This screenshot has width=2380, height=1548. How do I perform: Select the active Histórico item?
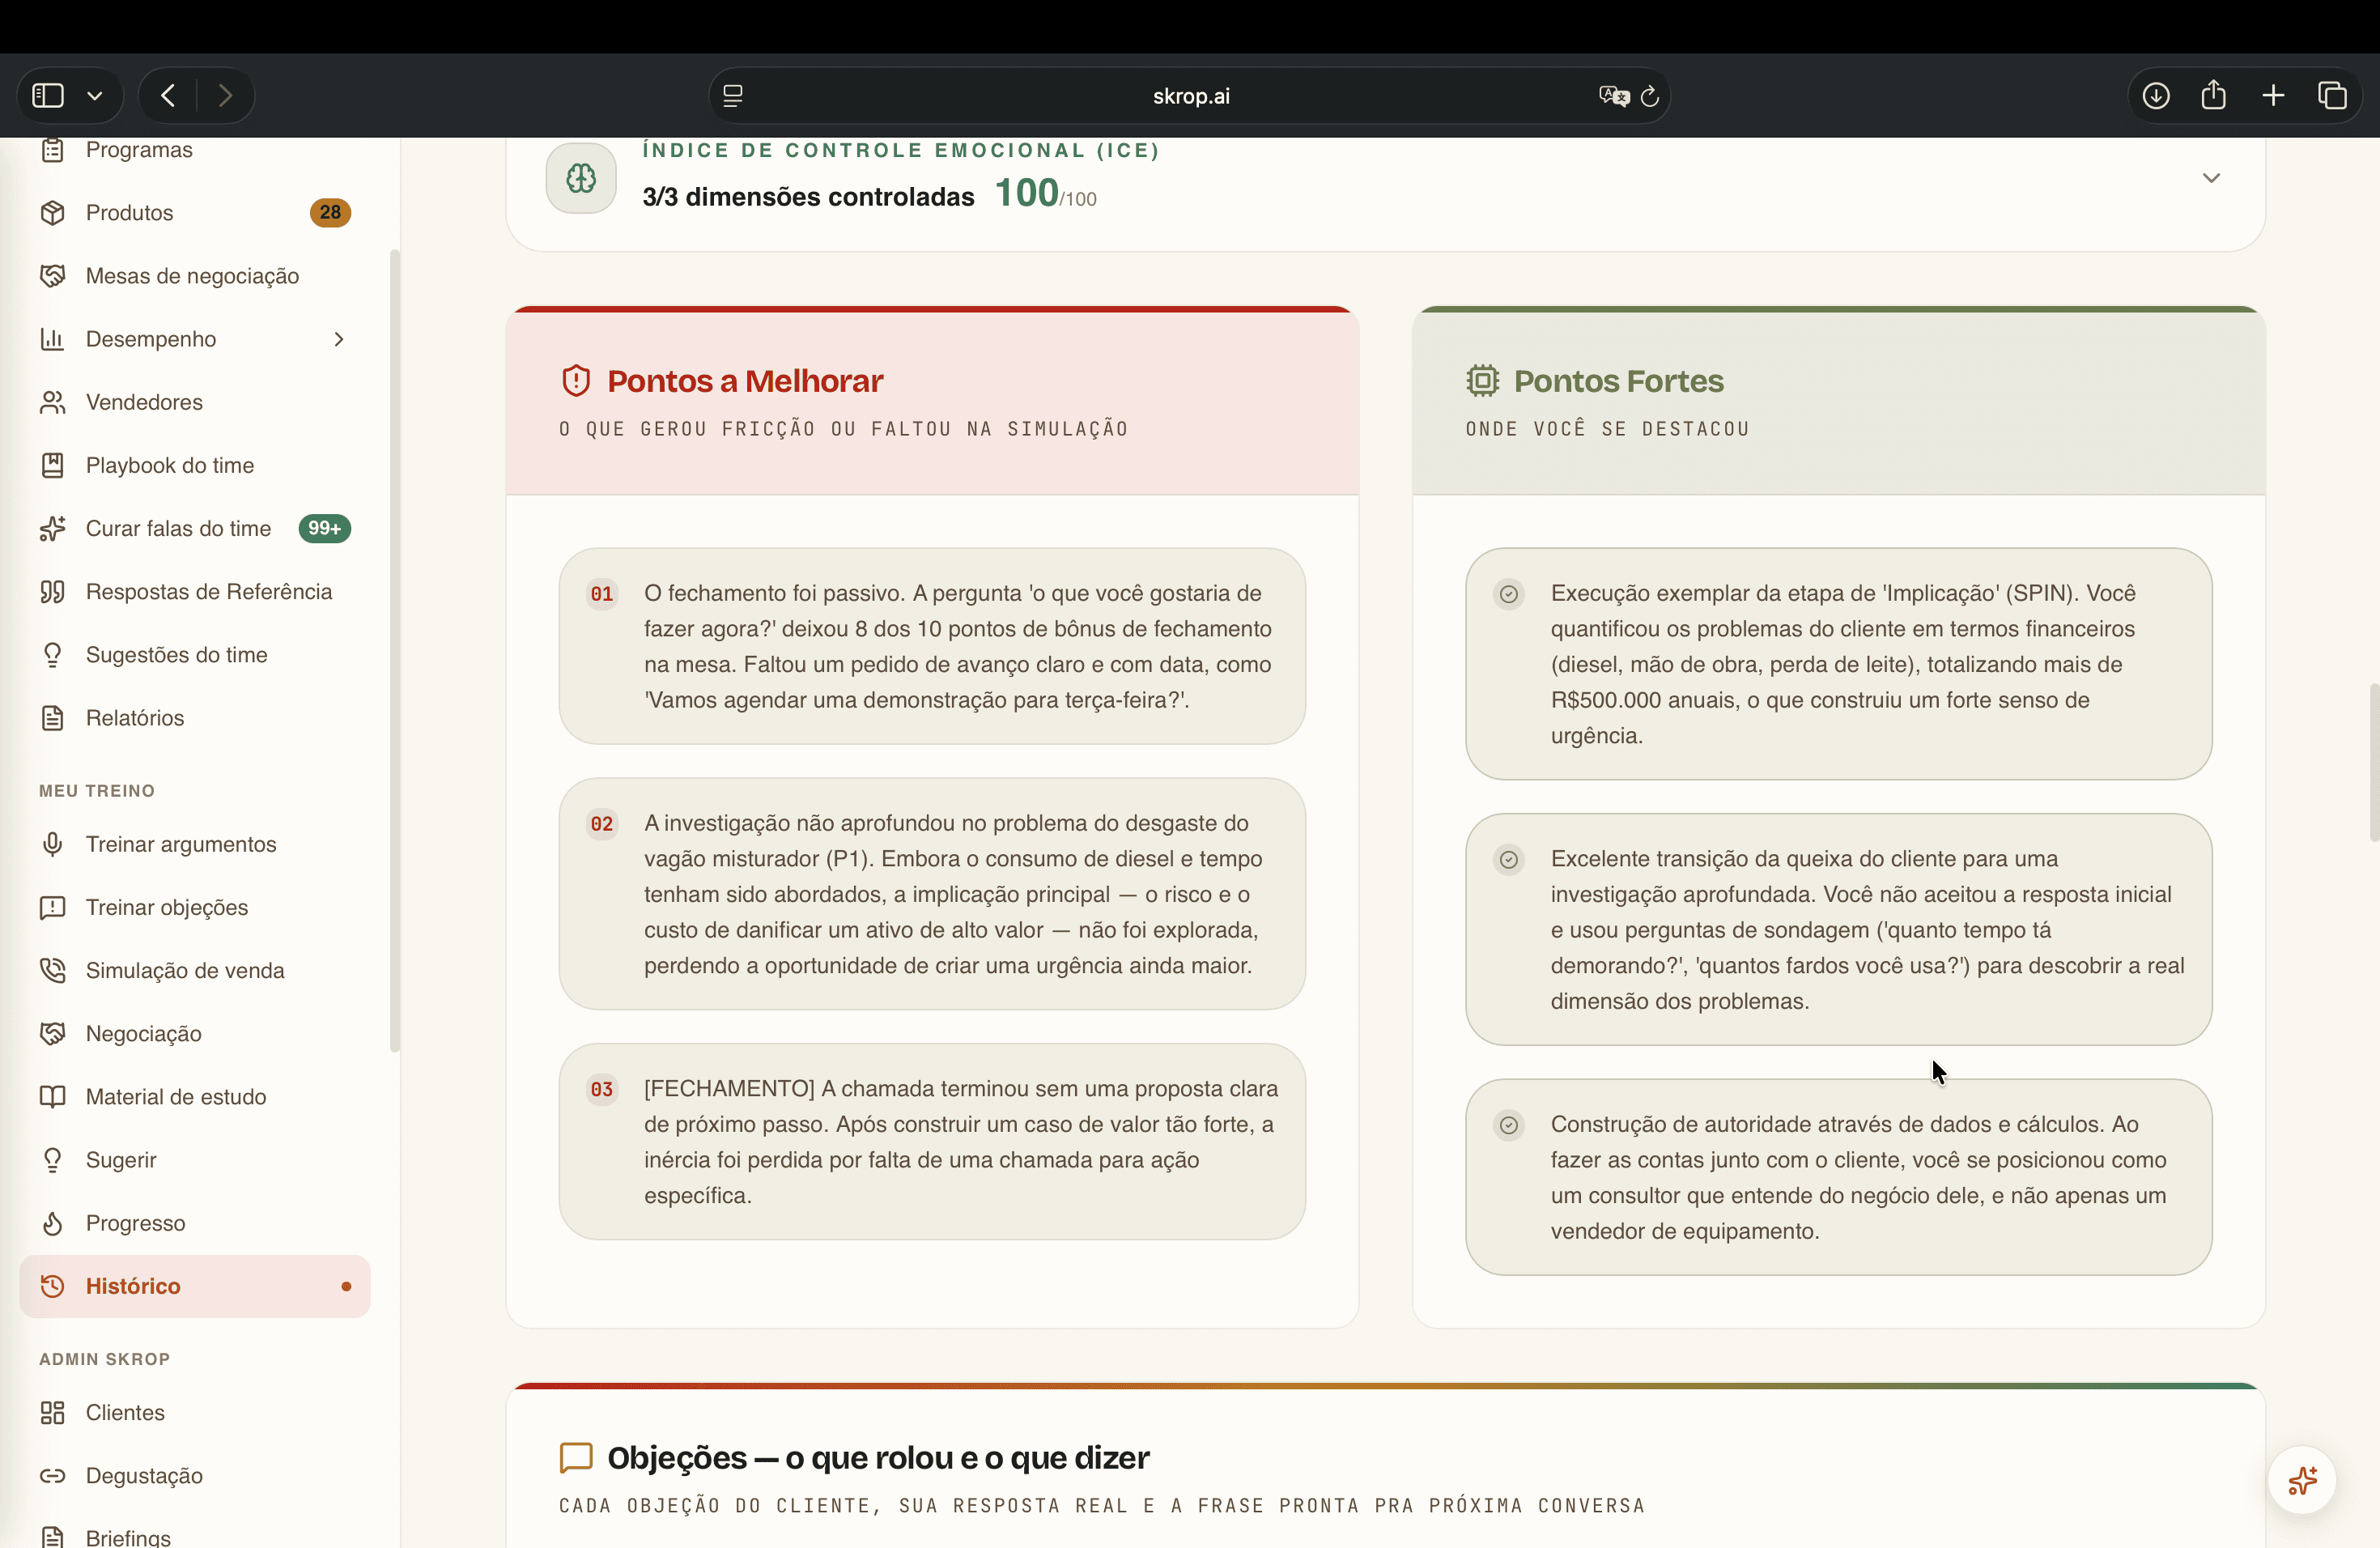coord(195,1286)
